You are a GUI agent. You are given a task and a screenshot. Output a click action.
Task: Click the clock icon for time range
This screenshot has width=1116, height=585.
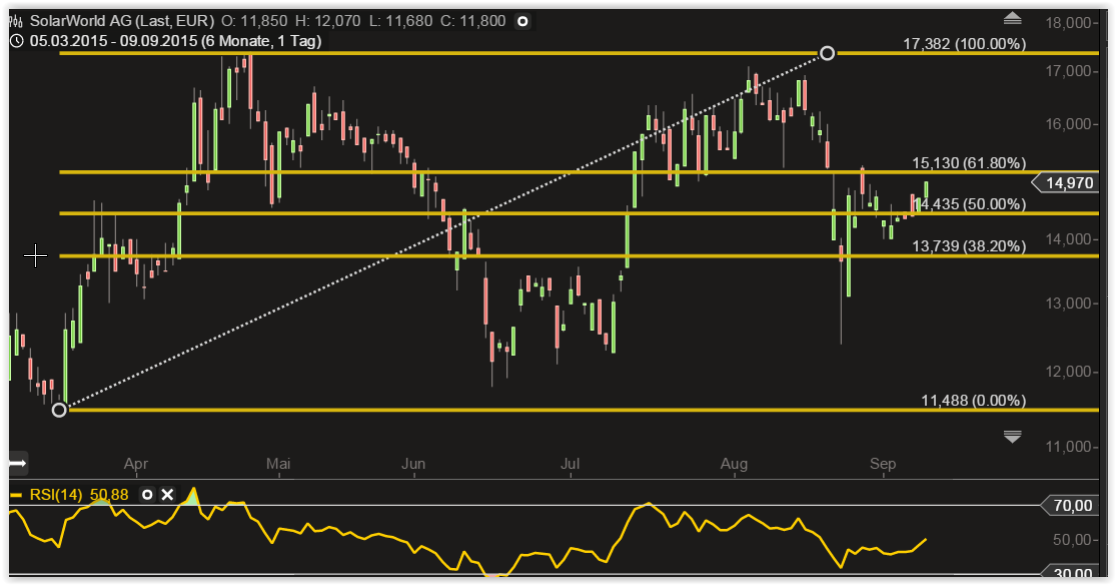point(16,41)
